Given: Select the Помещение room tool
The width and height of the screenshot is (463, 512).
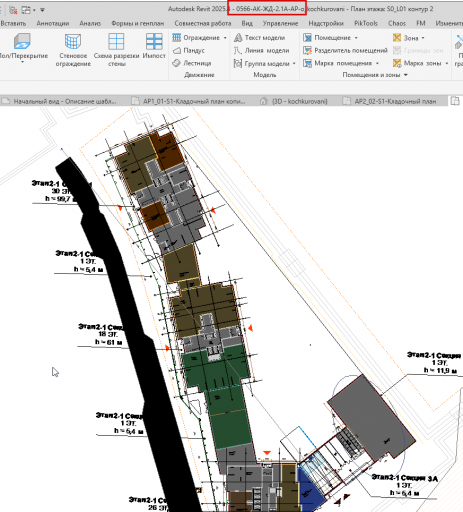Looking at the screenshot, I should point(327,38).
